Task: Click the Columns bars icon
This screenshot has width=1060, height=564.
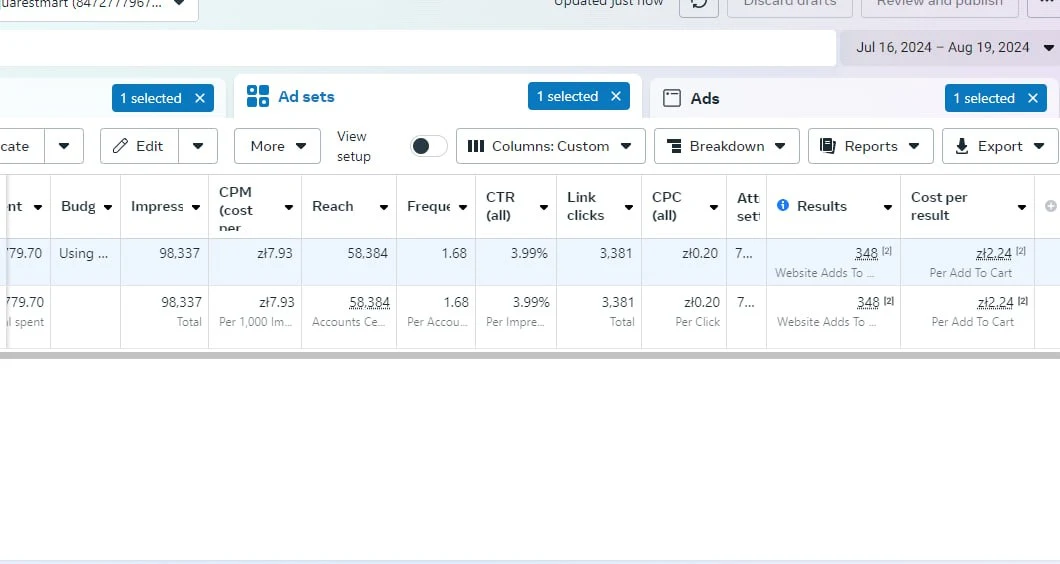Action: [476, 146]
